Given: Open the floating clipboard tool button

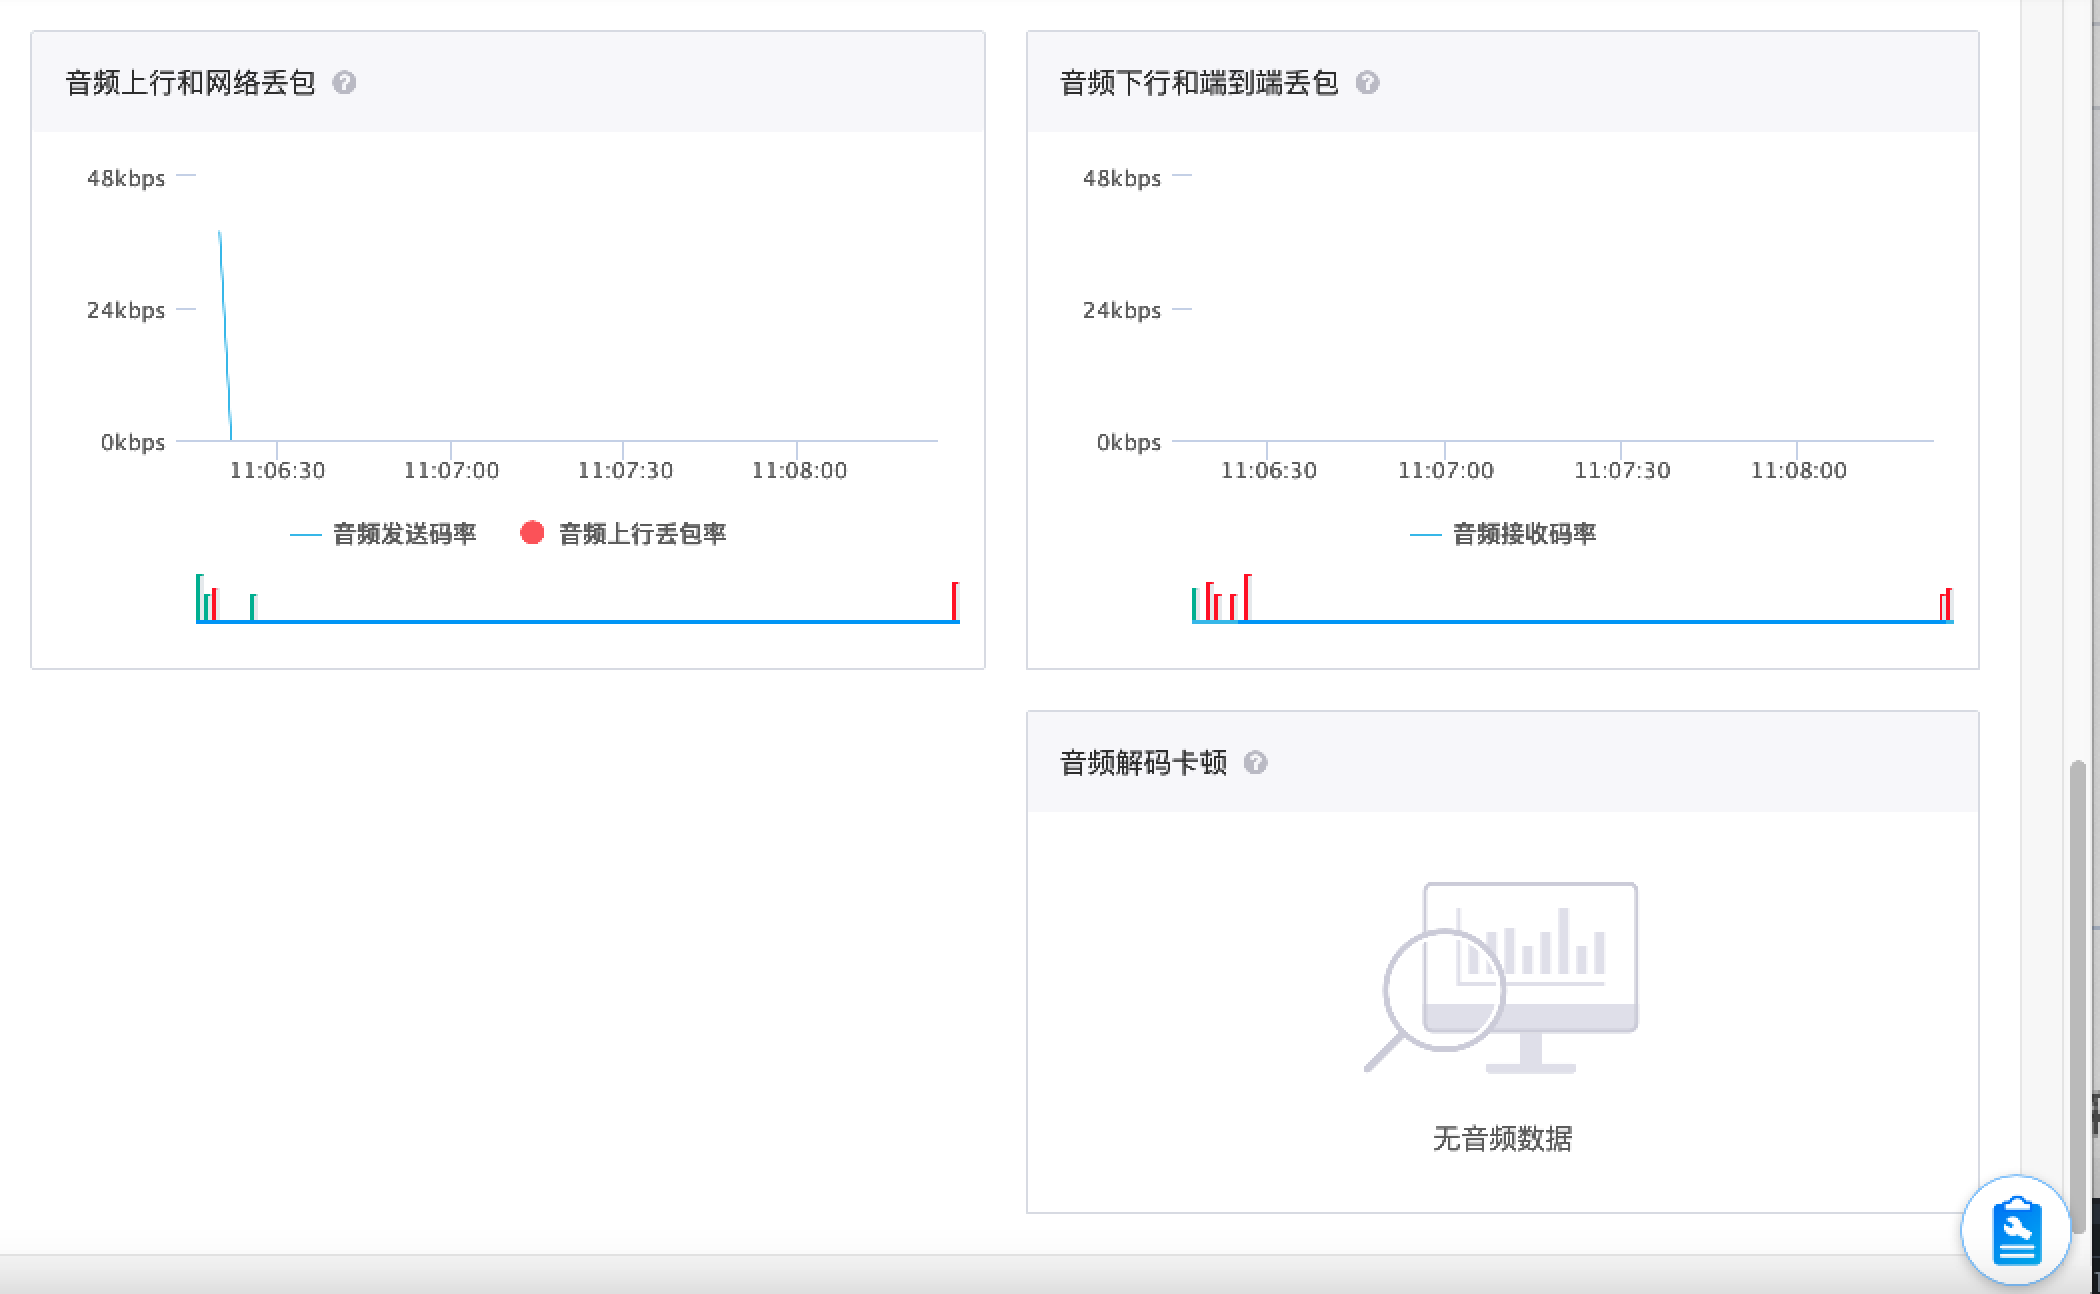Looking at the screenshot, I should (2016, 1230).
